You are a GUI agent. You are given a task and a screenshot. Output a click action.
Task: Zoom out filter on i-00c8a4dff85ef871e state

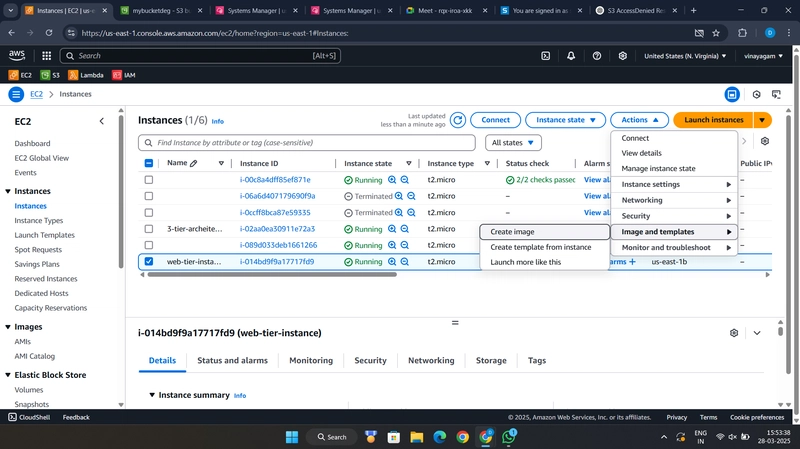(405, 180)
